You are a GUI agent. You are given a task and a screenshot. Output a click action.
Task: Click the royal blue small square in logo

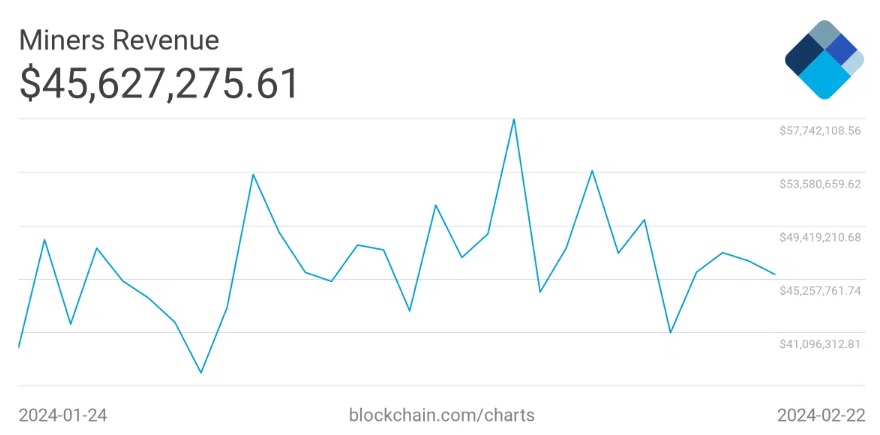(840, 49)
